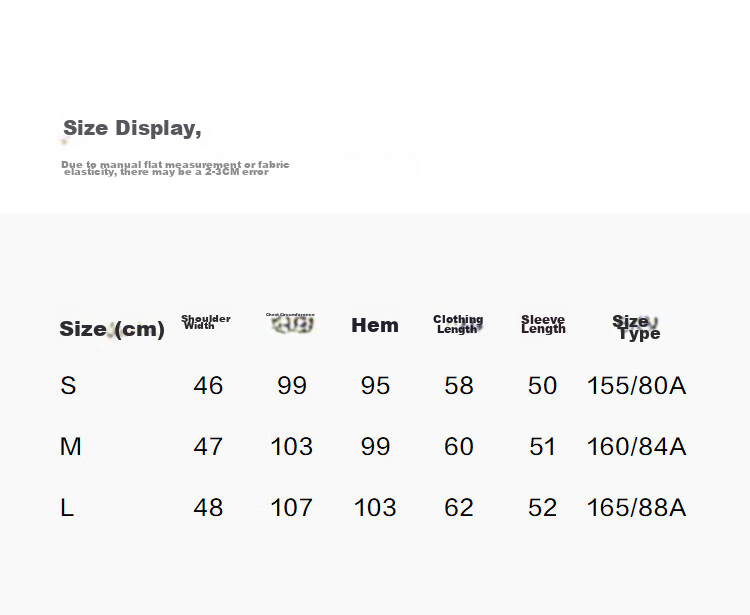This screenshot has height=615, width=750.
Task: Click the Size Display heading
Action: (132, 128)
